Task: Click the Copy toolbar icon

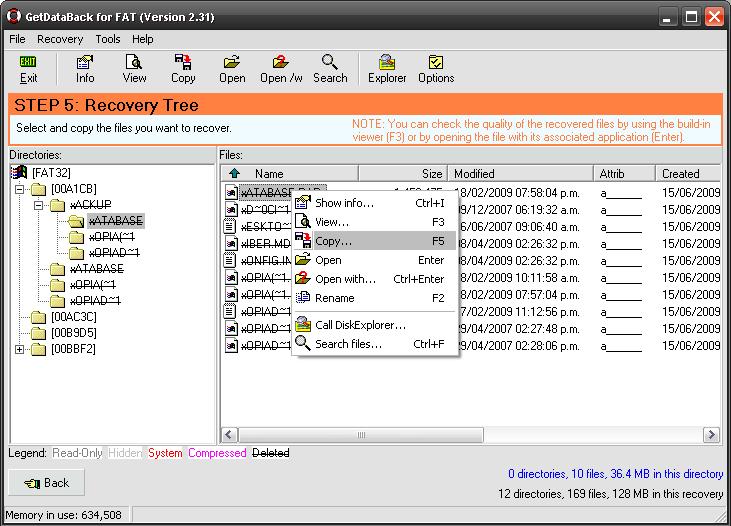Action: pyautogui.click(x=183, y=69)
